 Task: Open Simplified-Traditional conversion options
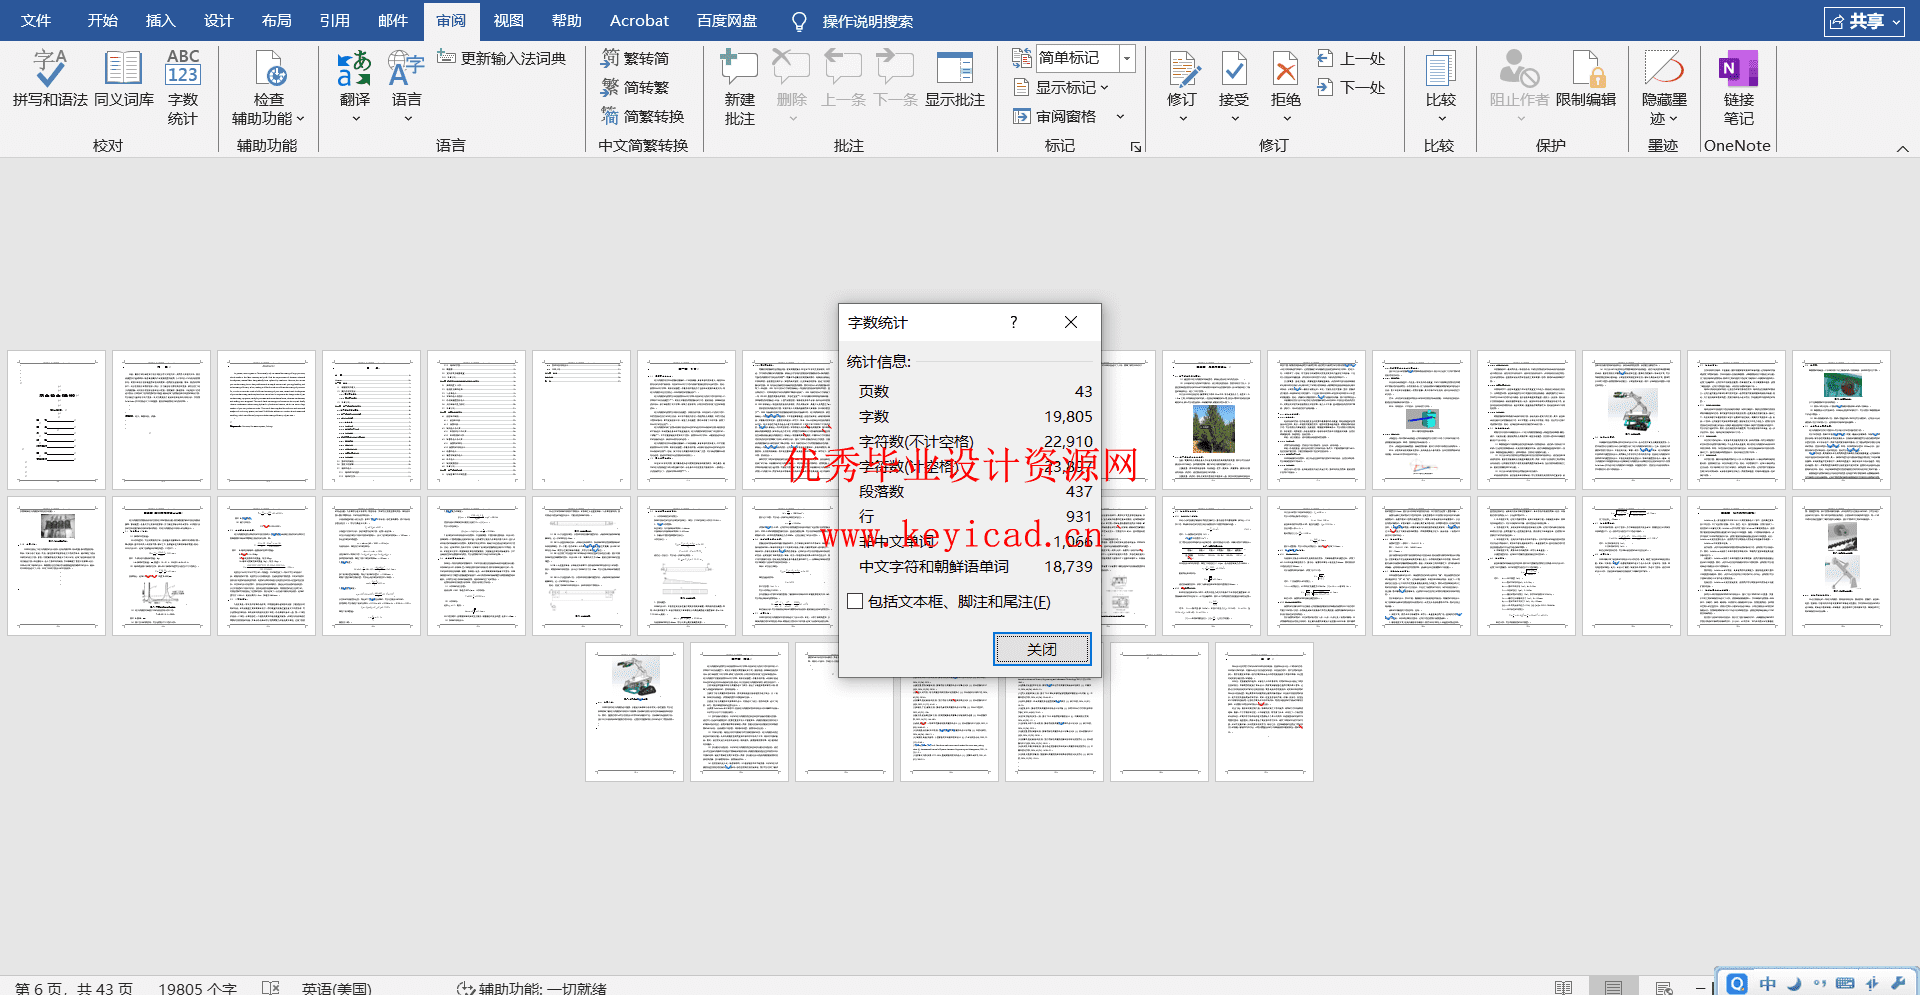pyautogui.click(x=643, y=116)
